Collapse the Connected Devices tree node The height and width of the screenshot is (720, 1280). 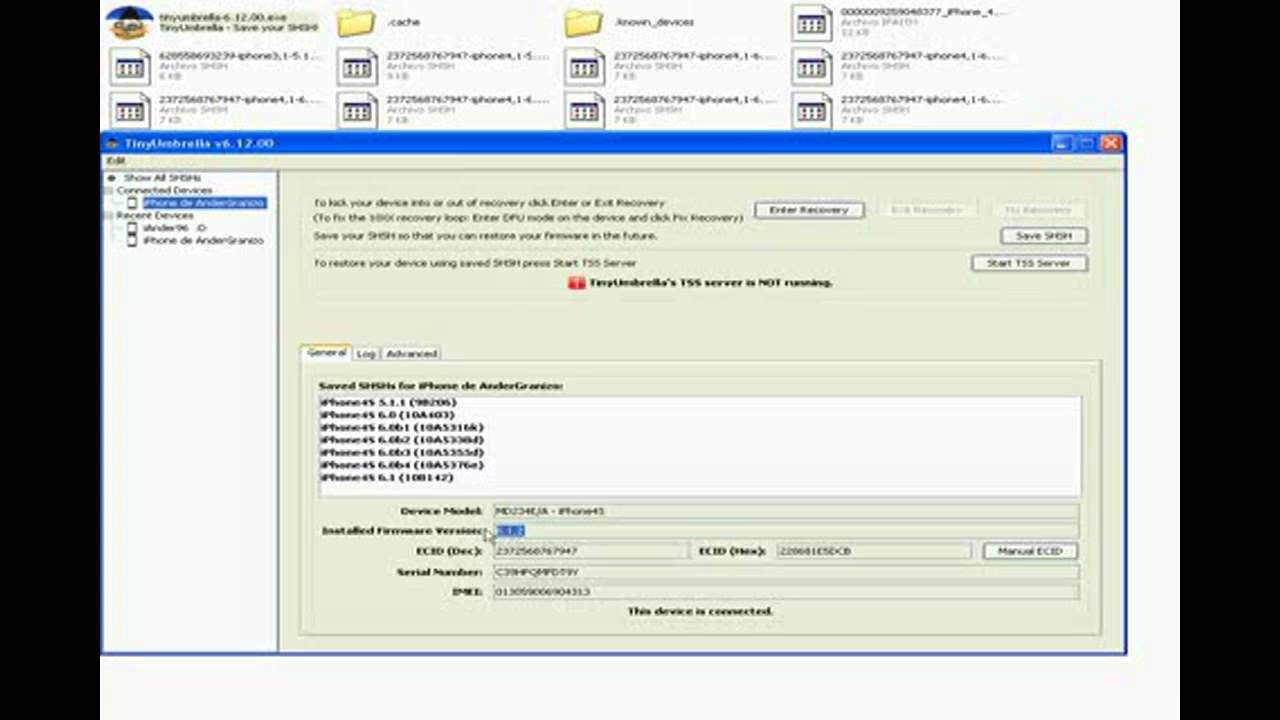[110, 190]
